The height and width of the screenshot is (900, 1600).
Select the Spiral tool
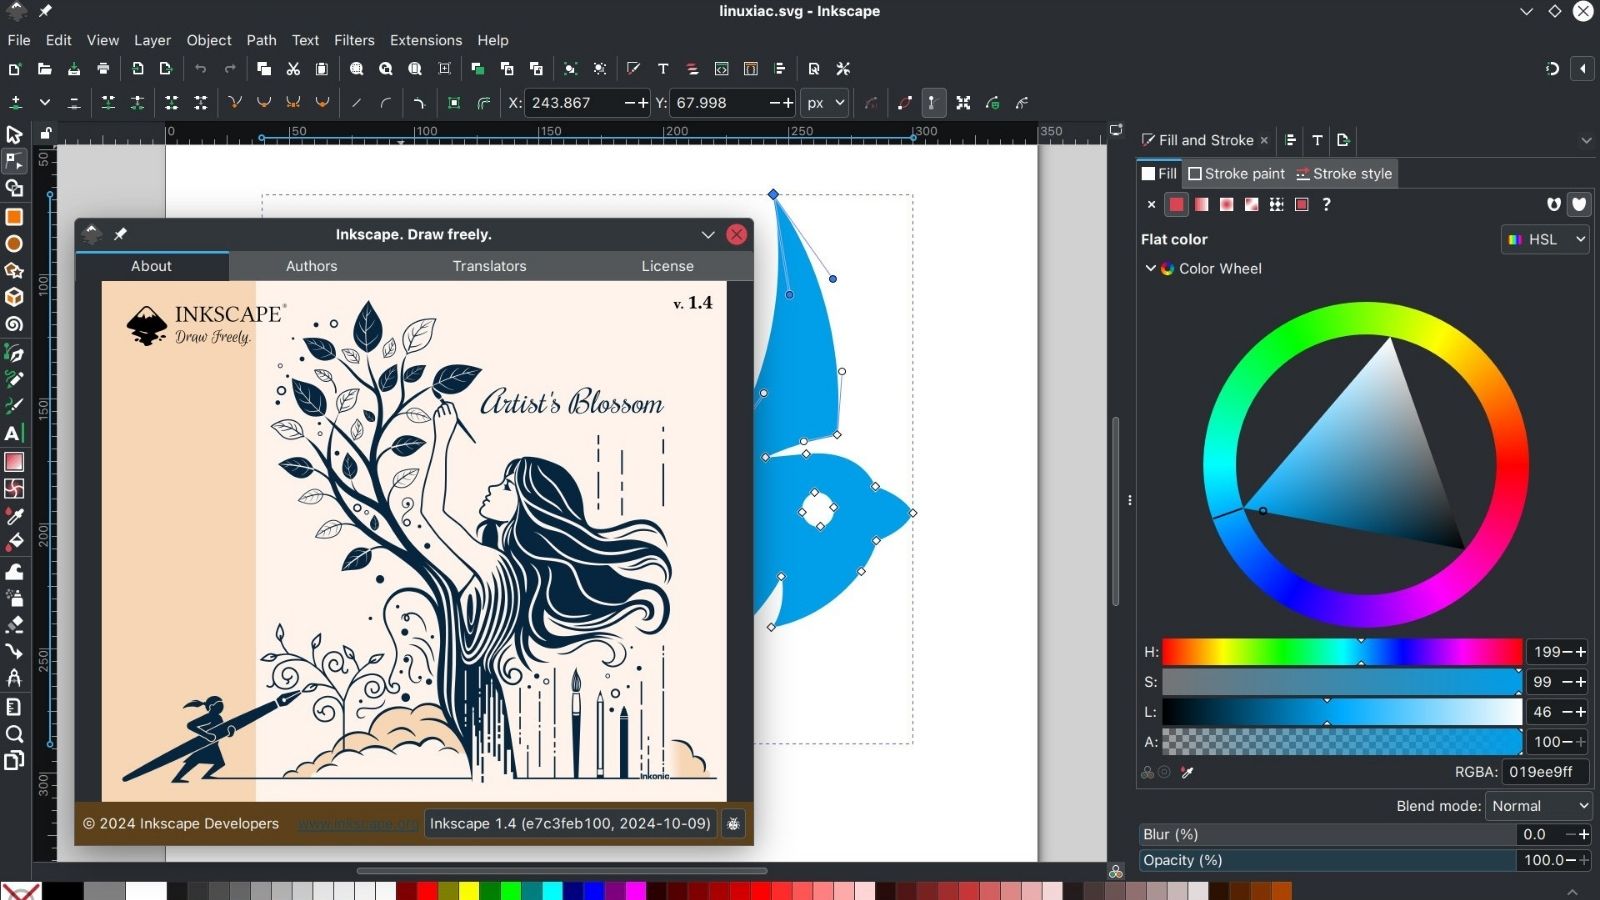tap(14, 324)
